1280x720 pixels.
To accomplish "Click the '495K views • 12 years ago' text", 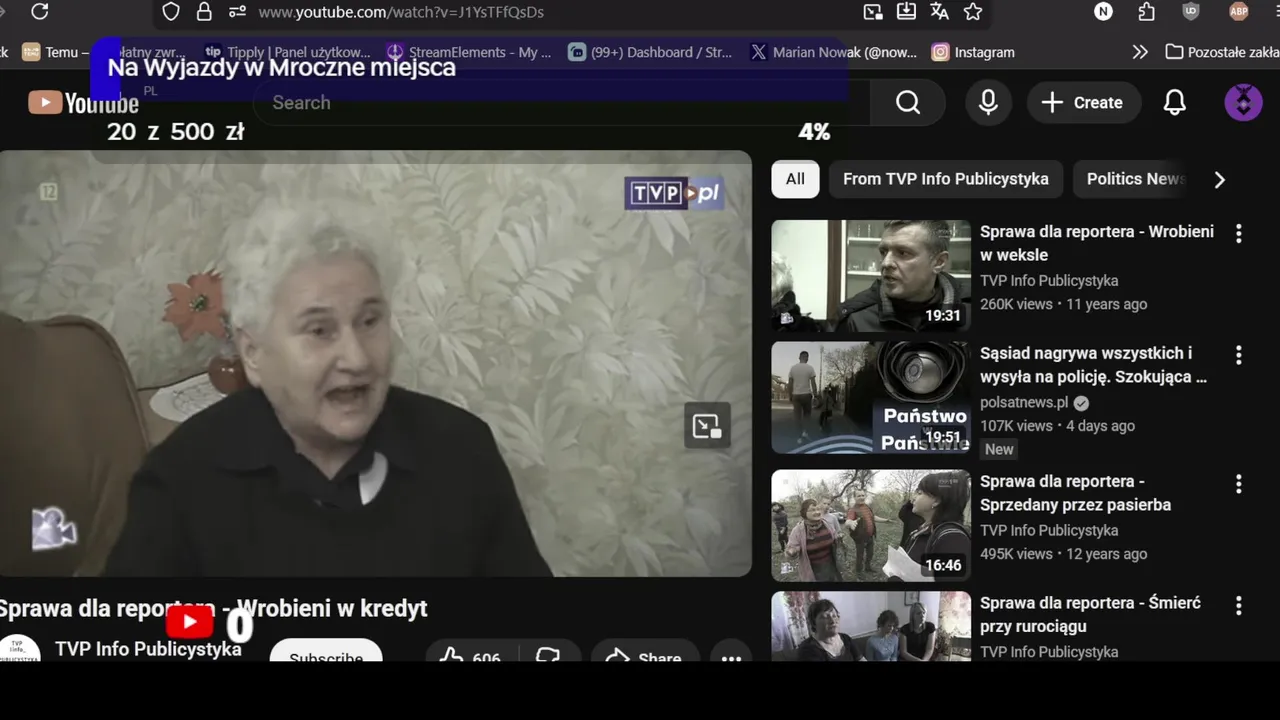I will (x=1063, y=554).
